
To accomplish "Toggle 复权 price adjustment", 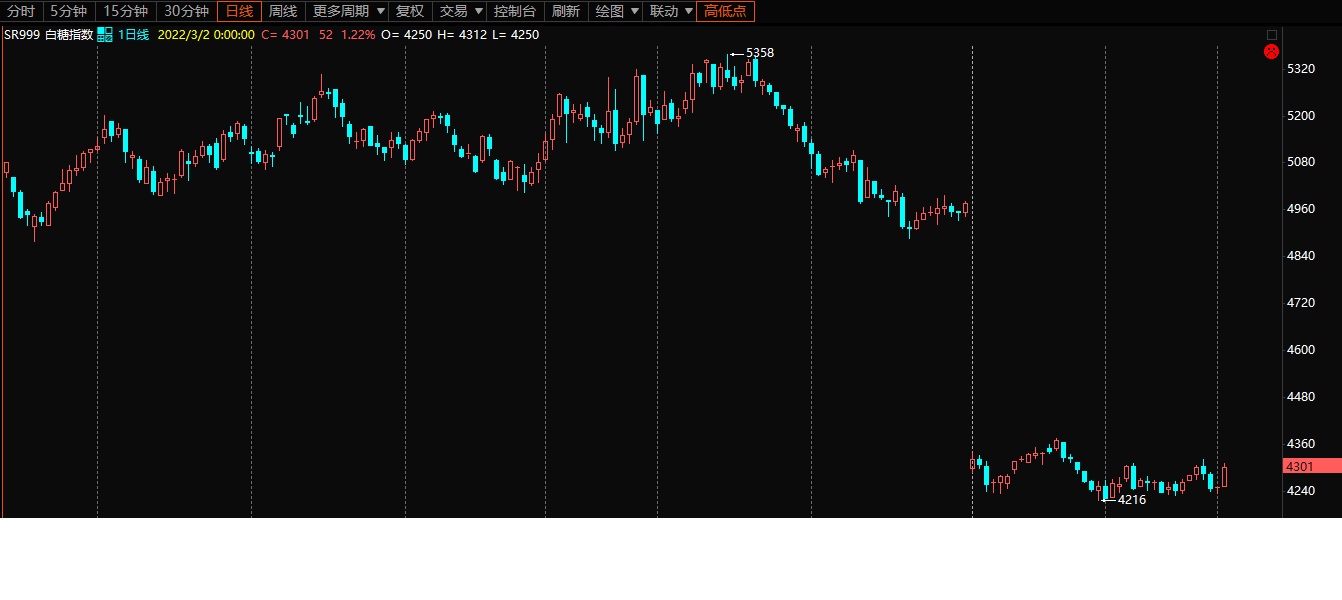I will tap(410, 12).
